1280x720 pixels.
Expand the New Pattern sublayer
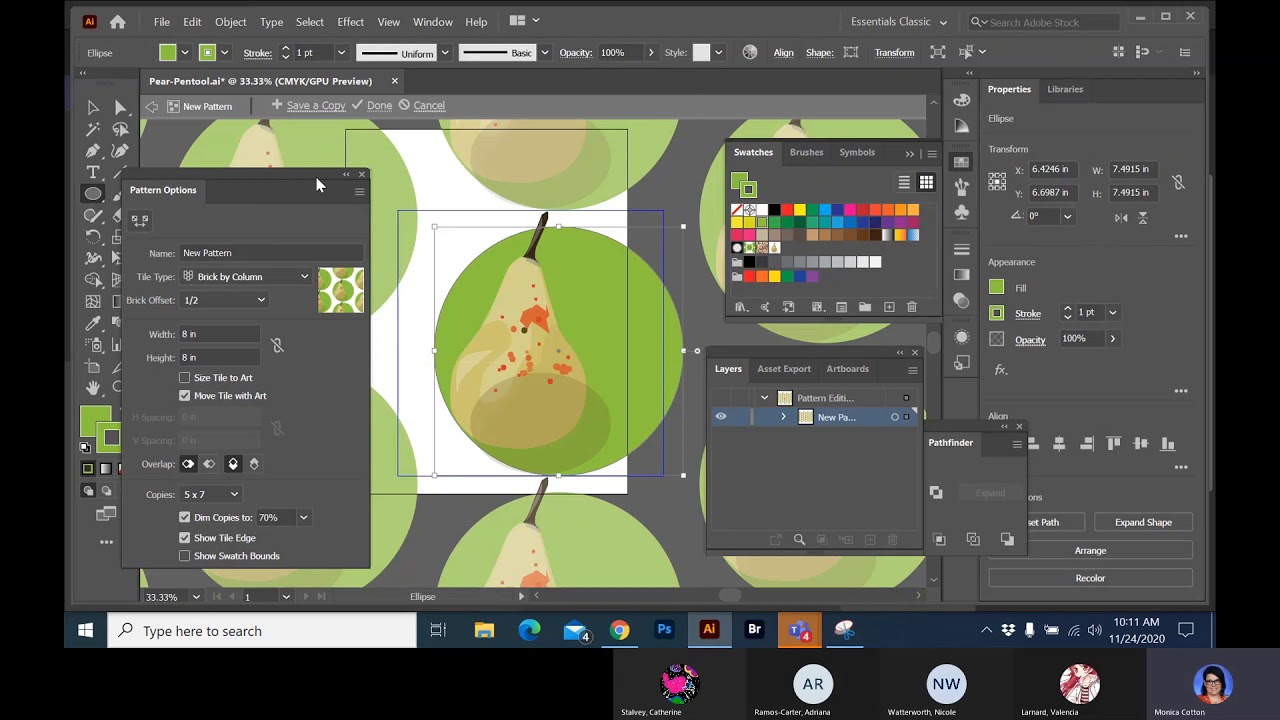tap(783, 417)
